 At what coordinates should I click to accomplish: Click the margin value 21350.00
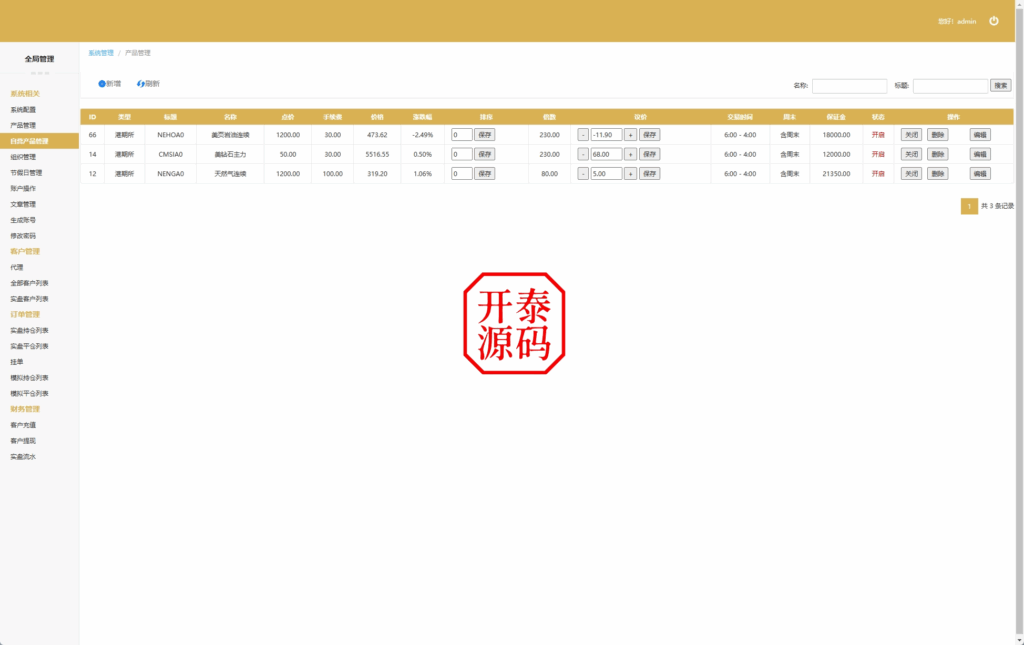[836, 174]
